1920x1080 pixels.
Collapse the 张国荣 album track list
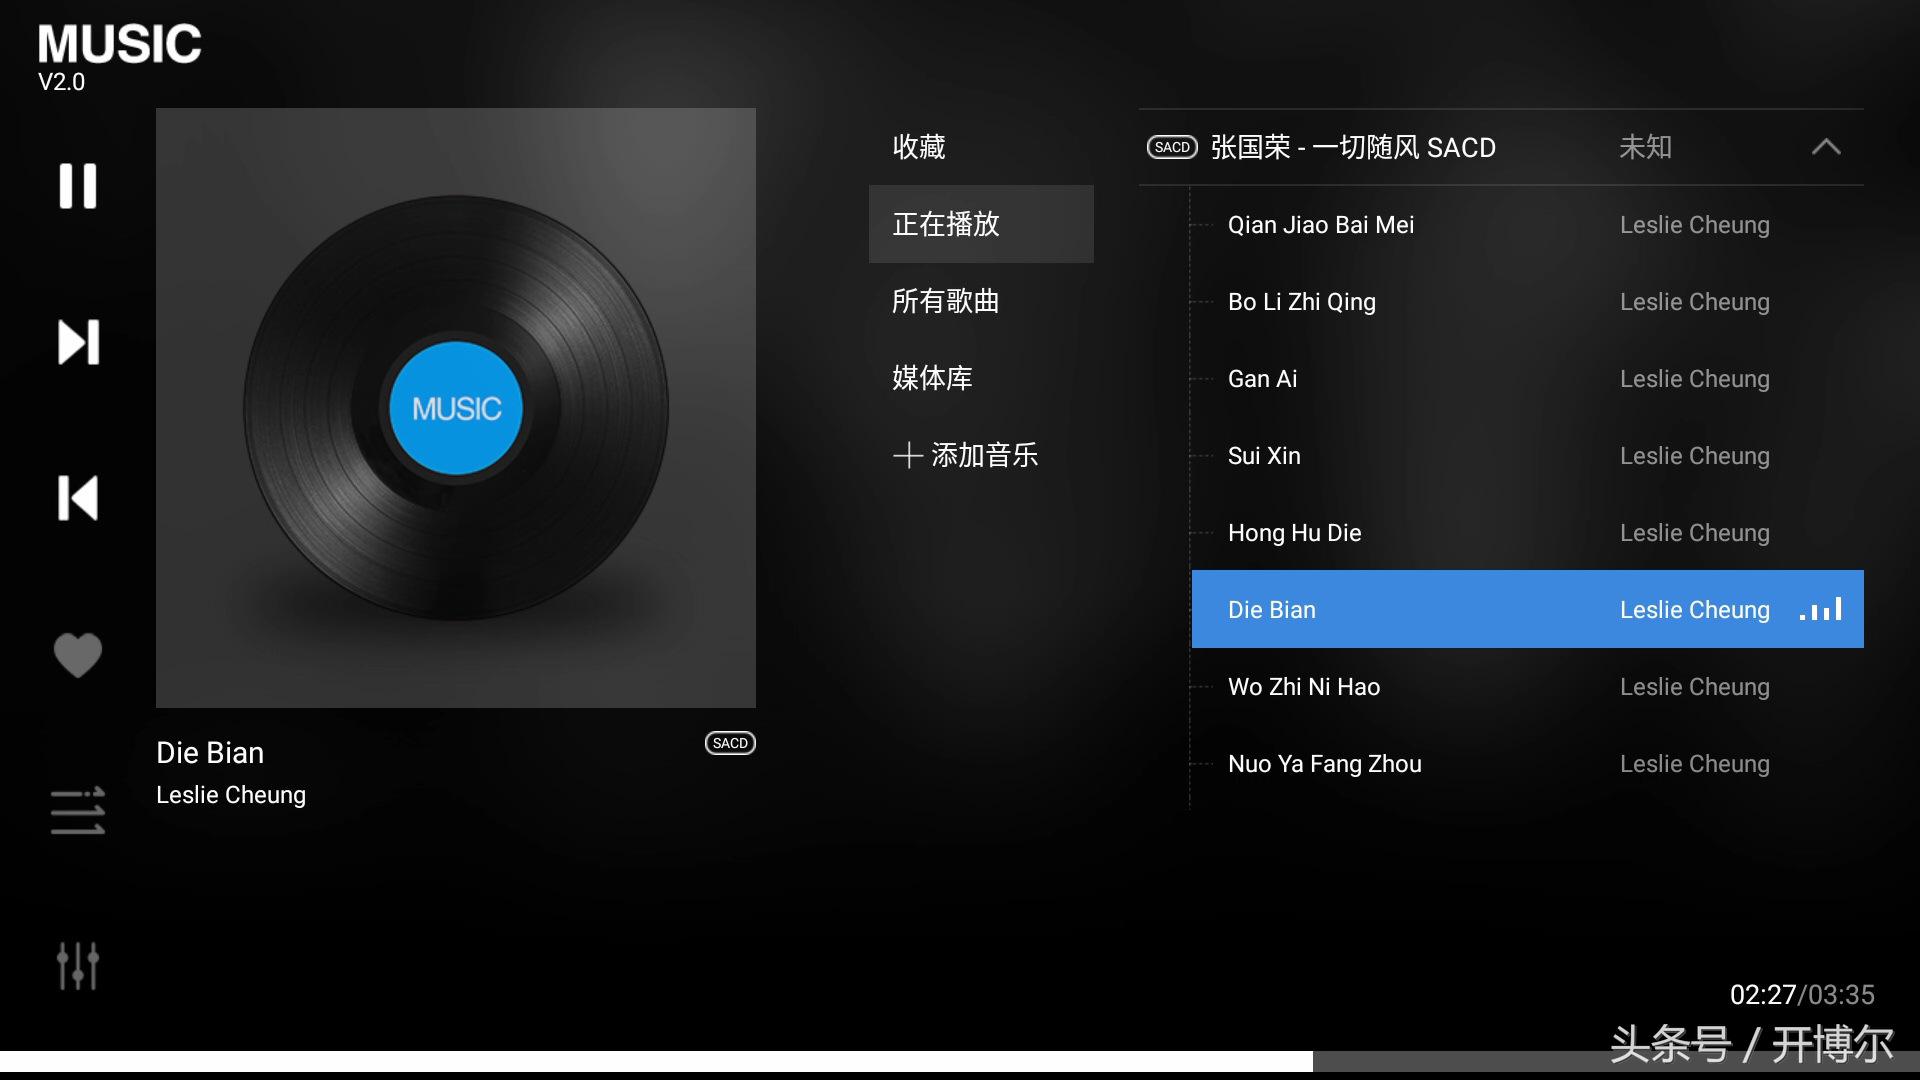pos(1826,147)
